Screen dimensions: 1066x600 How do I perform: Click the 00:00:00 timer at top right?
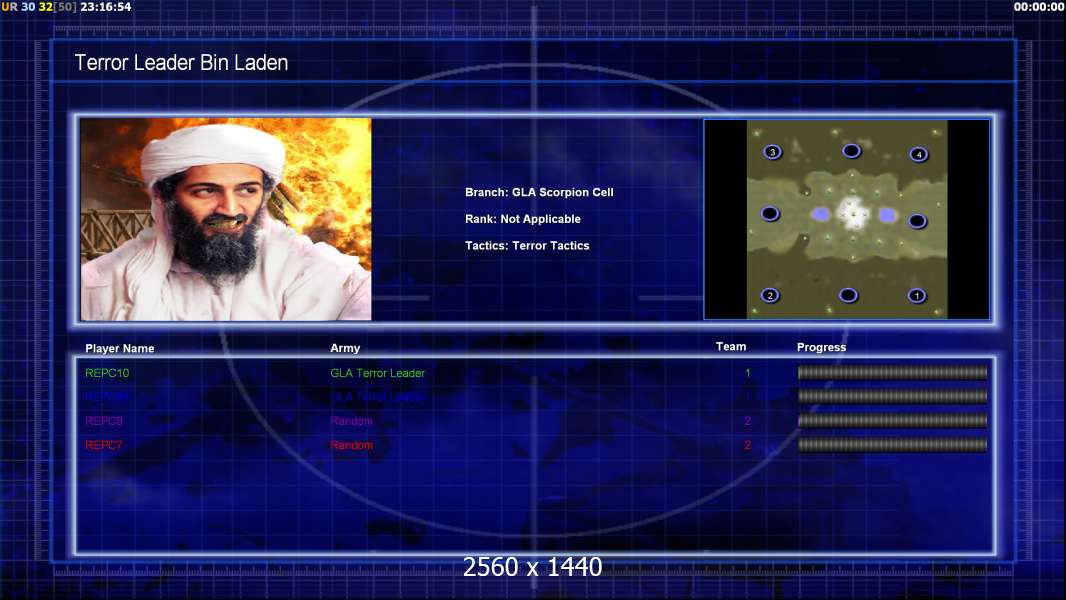pos(1038,7)
